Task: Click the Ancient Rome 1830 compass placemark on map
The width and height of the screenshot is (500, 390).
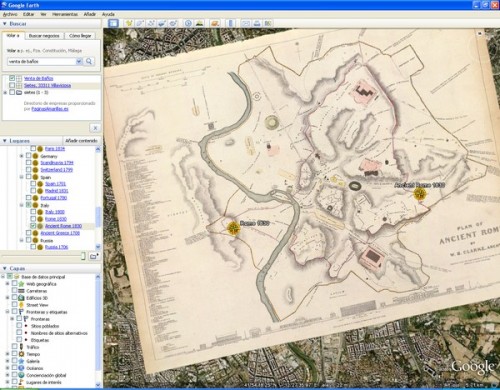Action: [x=420, y=194]
